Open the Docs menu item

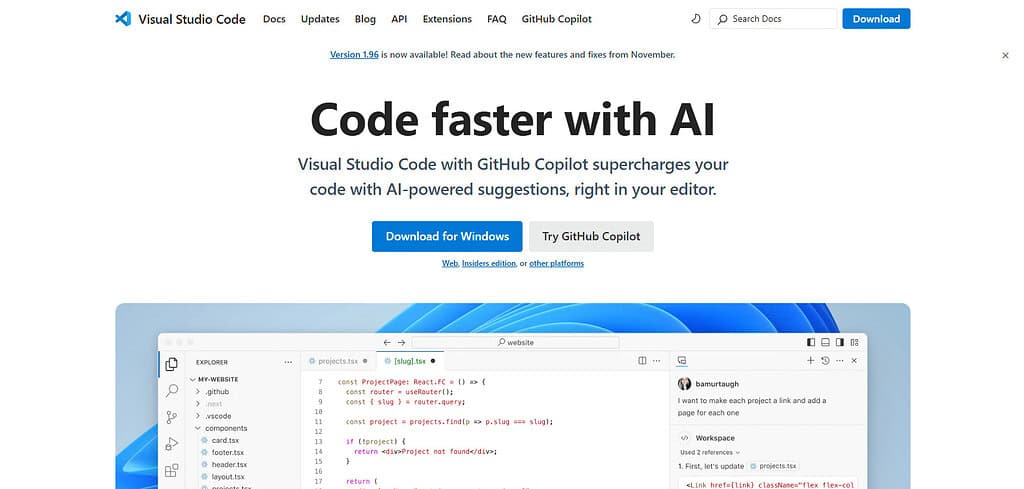tap(274, 19)
